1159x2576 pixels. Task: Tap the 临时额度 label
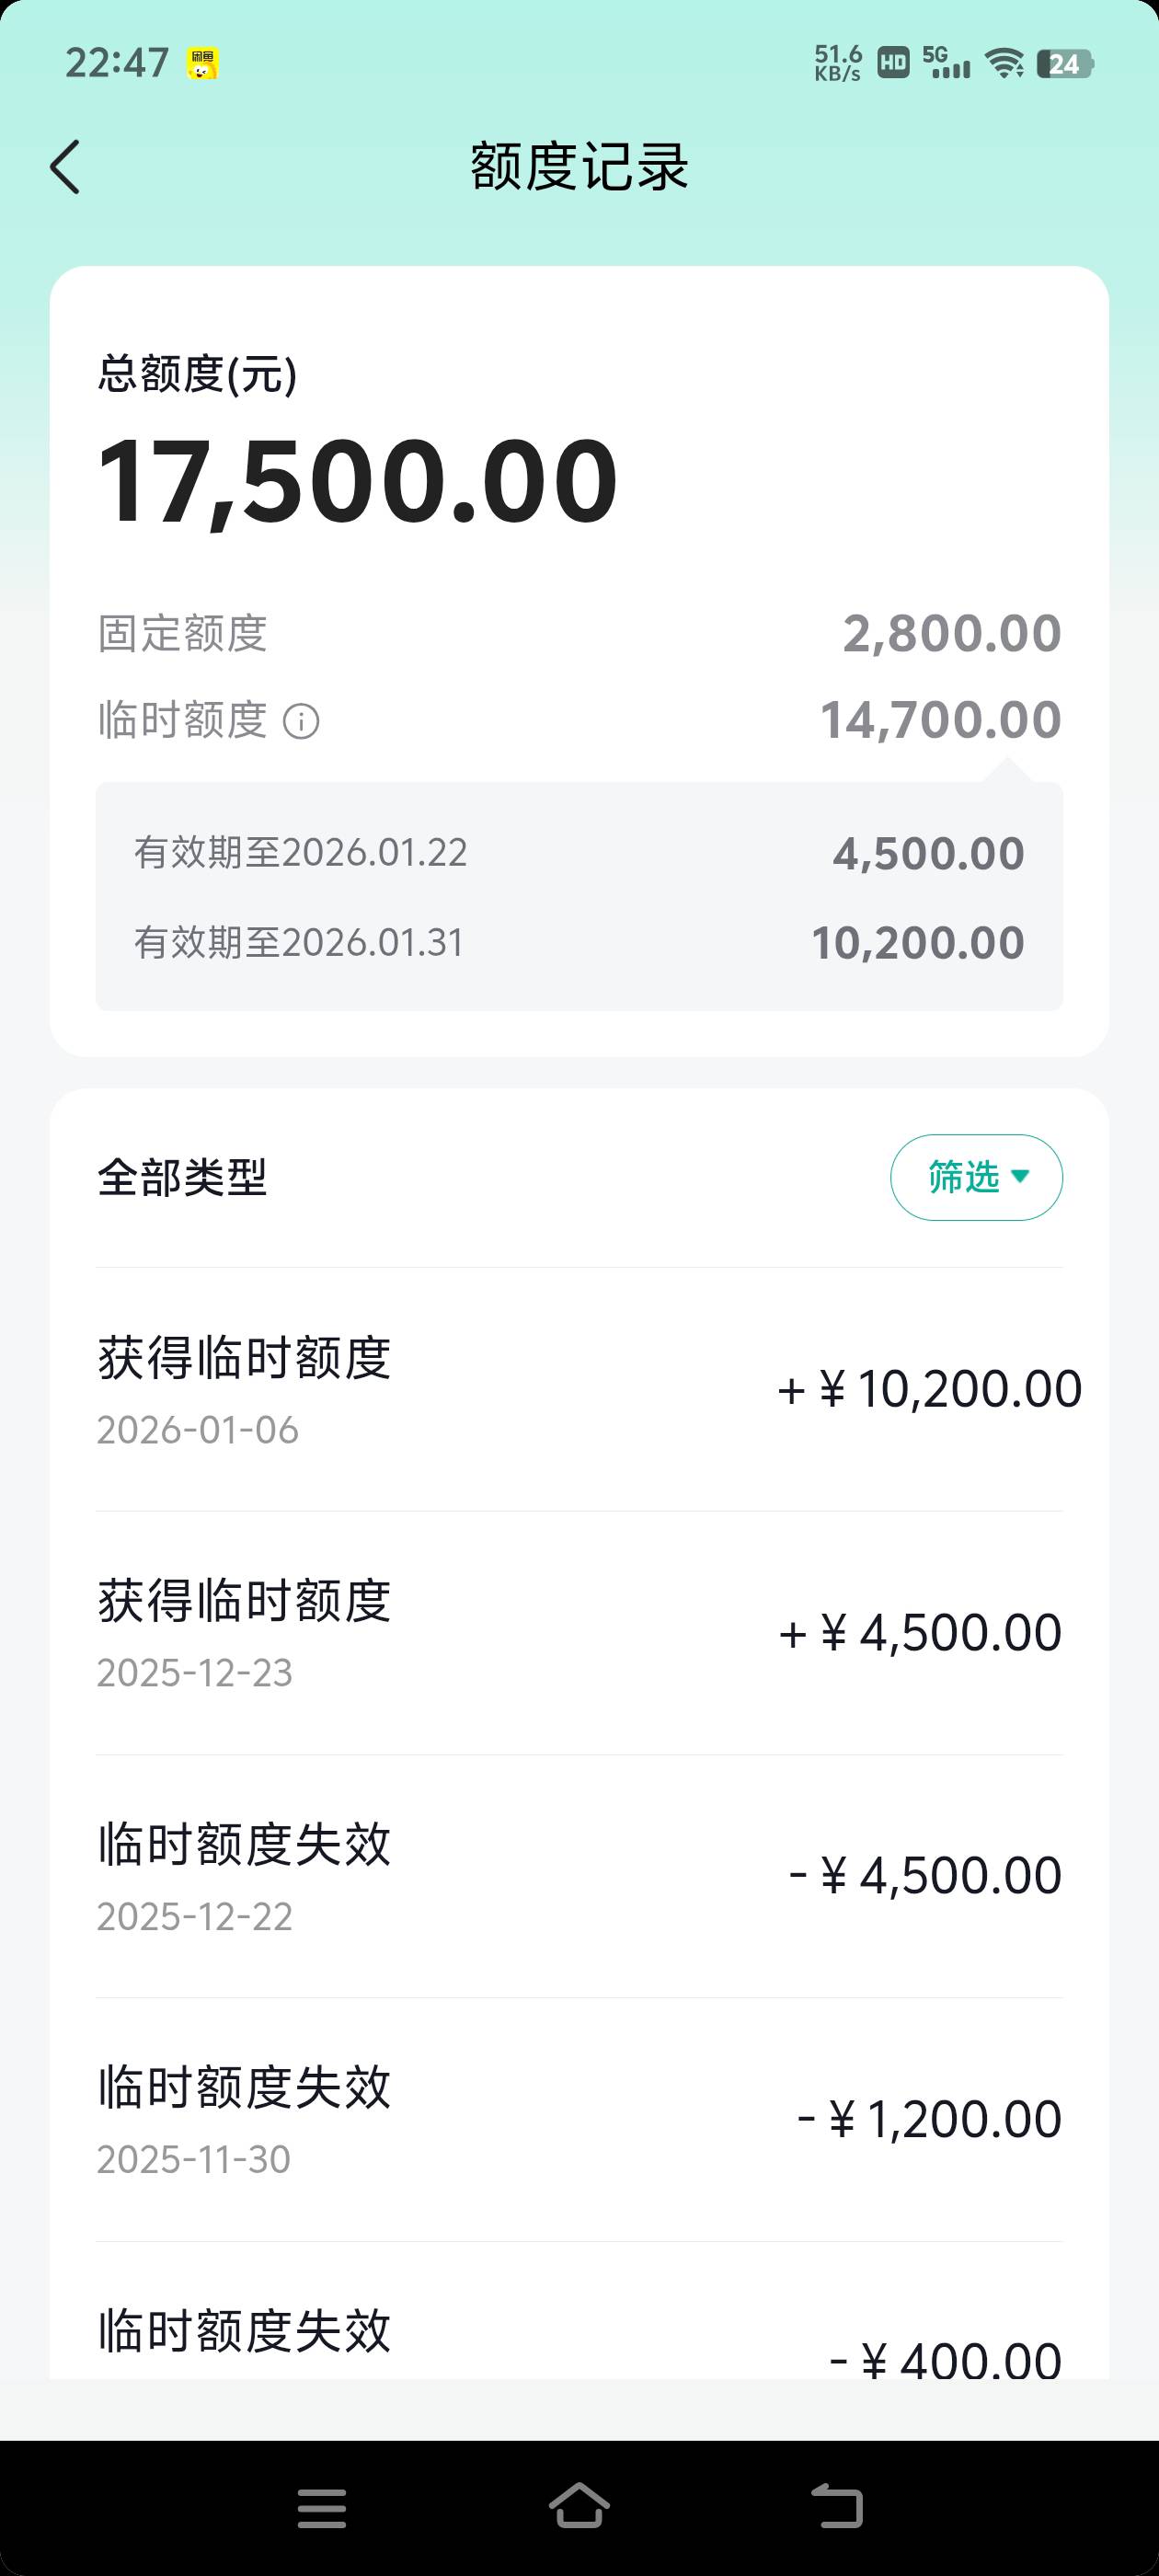coord(182,720)
